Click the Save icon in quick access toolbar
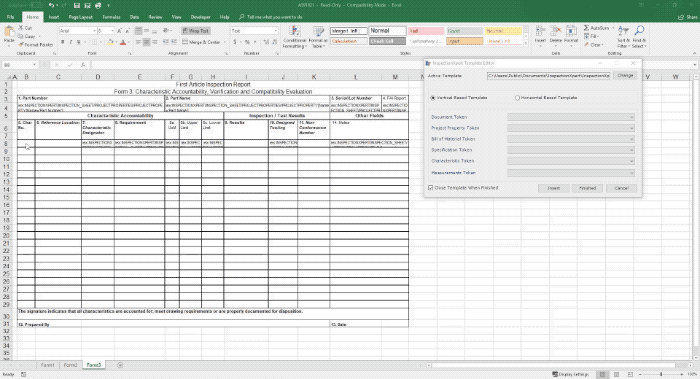The width and height of the screenshot is (700, 379). (77, 5)
